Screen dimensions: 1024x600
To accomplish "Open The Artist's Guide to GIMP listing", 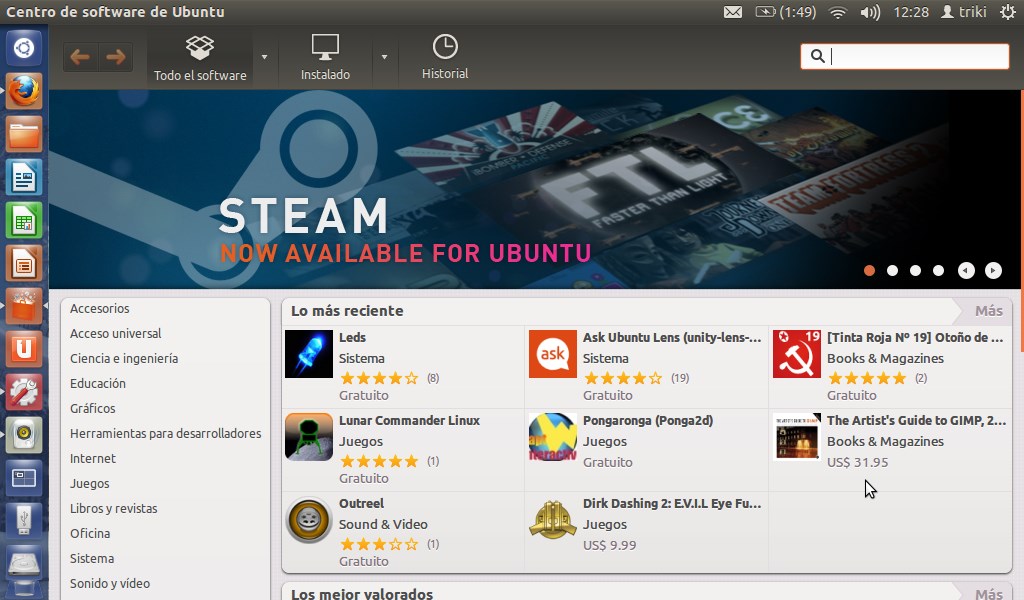I will click(916, 420).
